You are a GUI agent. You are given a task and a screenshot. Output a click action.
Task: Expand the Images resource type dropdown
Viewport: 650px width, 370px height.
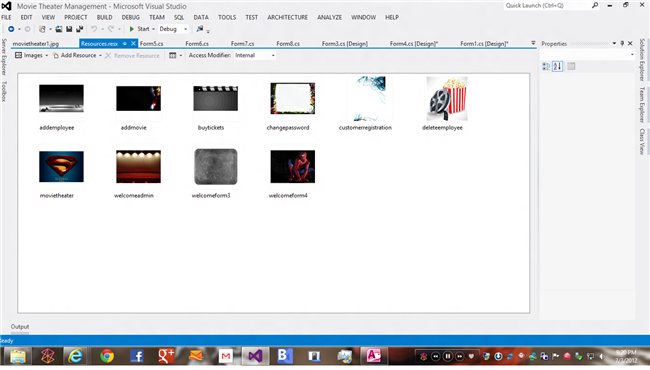coord(32,55)
